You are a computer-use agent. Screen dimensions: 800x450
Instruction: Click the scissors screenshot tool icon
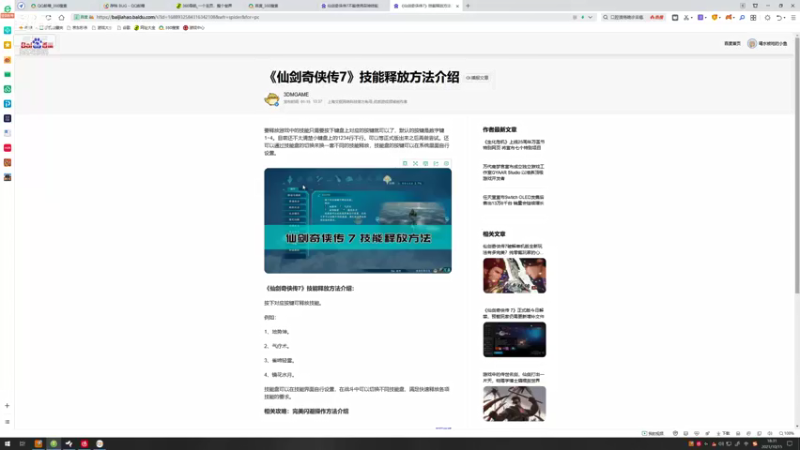click(x=686, y=17)
